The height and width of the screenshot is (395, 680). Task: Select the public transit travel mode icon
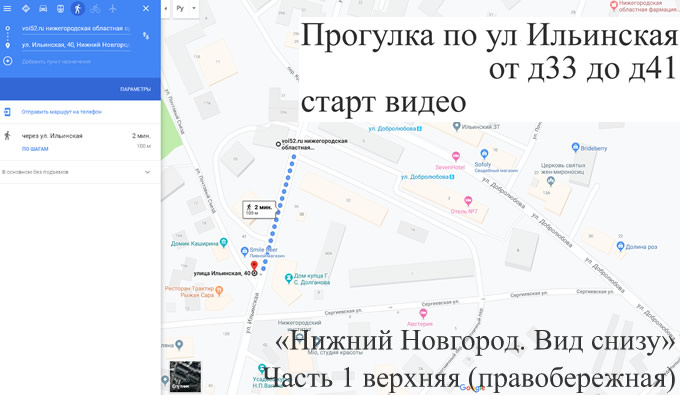60,8
